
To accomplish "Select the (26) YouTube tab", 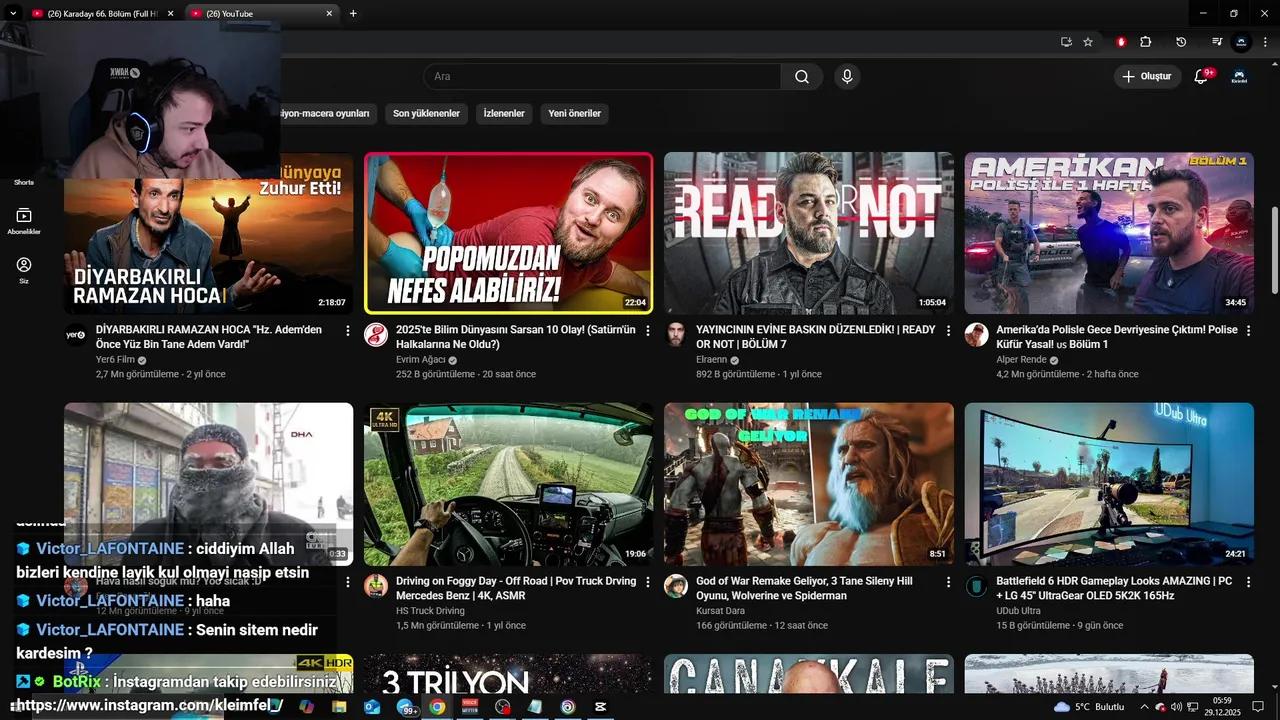I will click(262, 14).
